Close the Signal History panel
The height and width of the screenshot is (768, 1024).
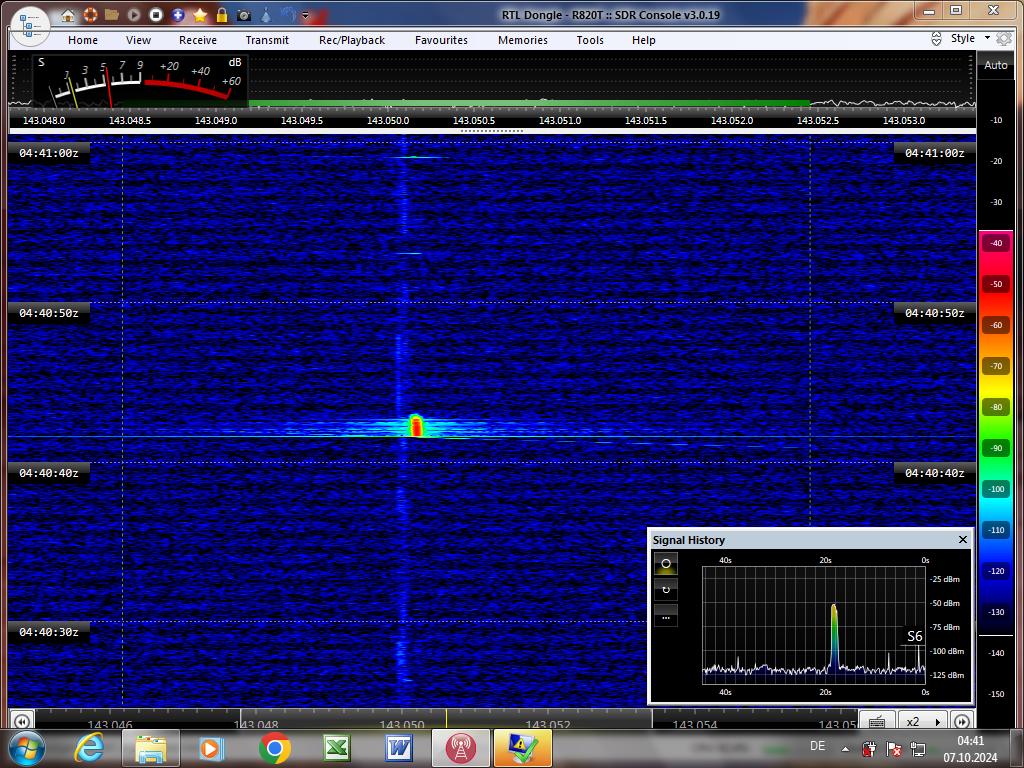click(963, 539)
